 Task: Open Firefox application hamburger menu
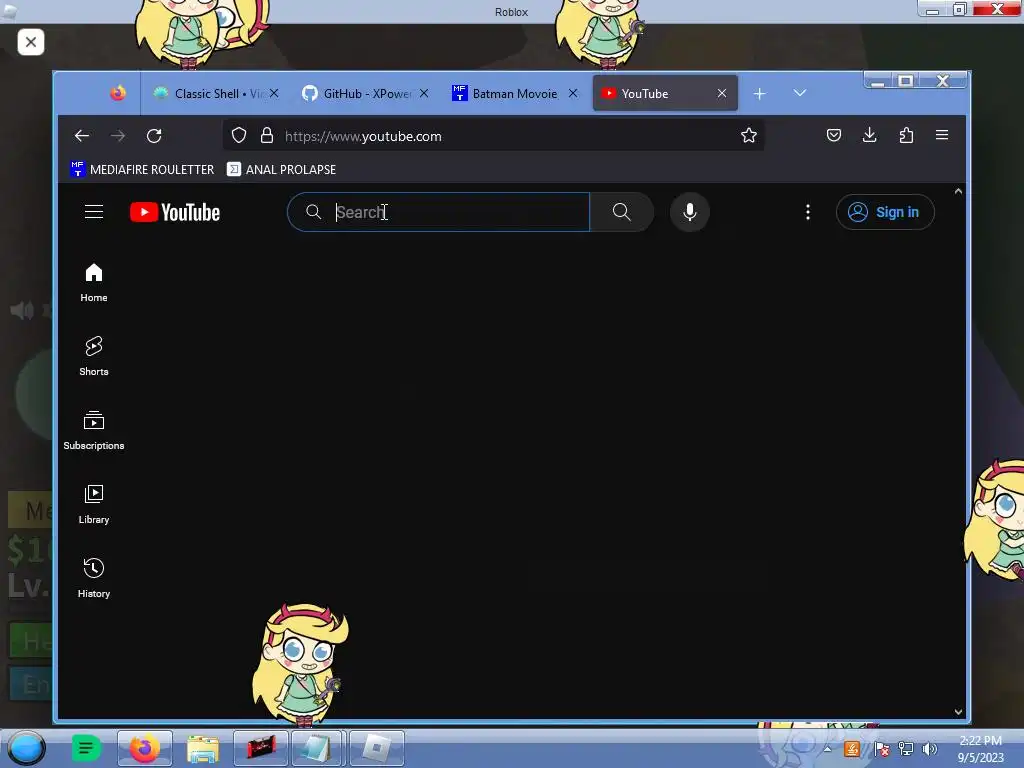tap(942, 135)
